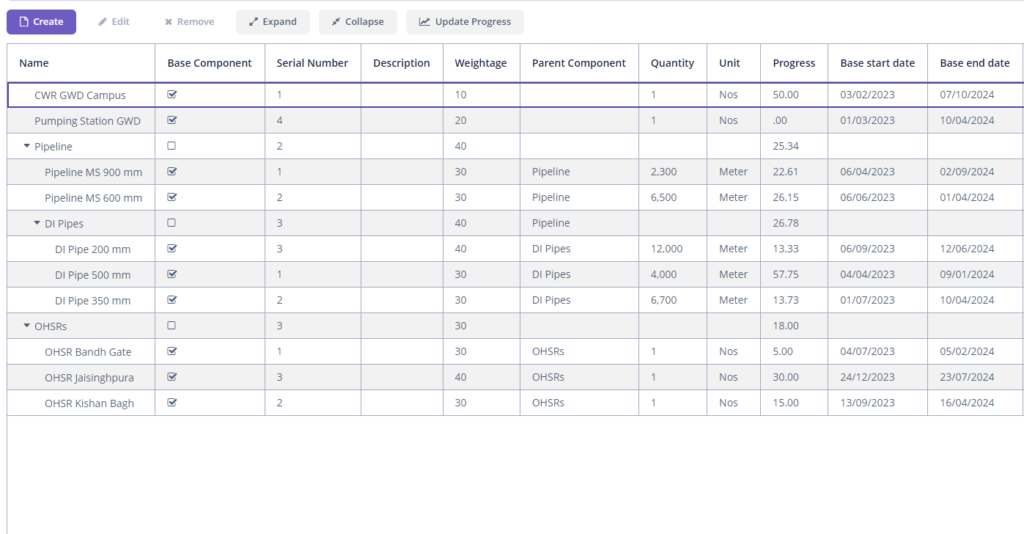This screenshot has height=534, width=1024.
Task: Click quantity 2,300 in Pipeline MS 900 mm row
Action: pyautogui.click(x=663, y=172)
